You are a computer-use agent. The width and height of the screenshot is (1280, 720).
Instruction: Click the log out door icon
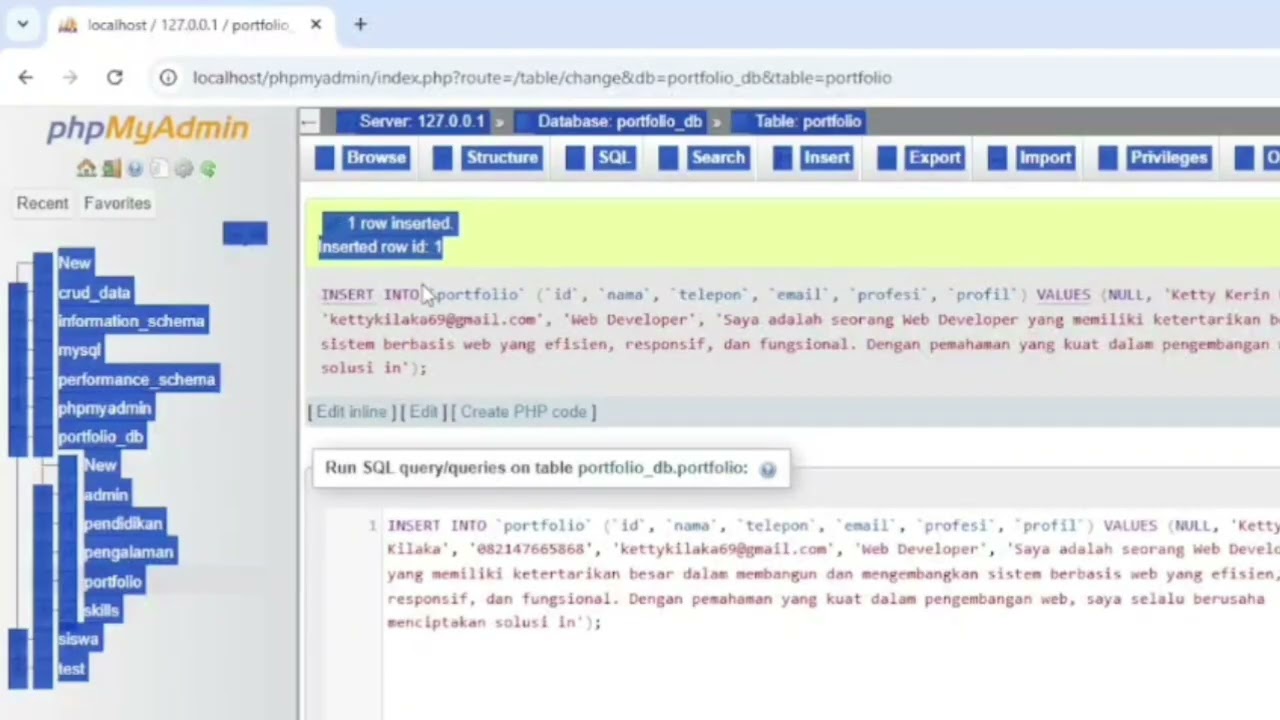(111, 169)
